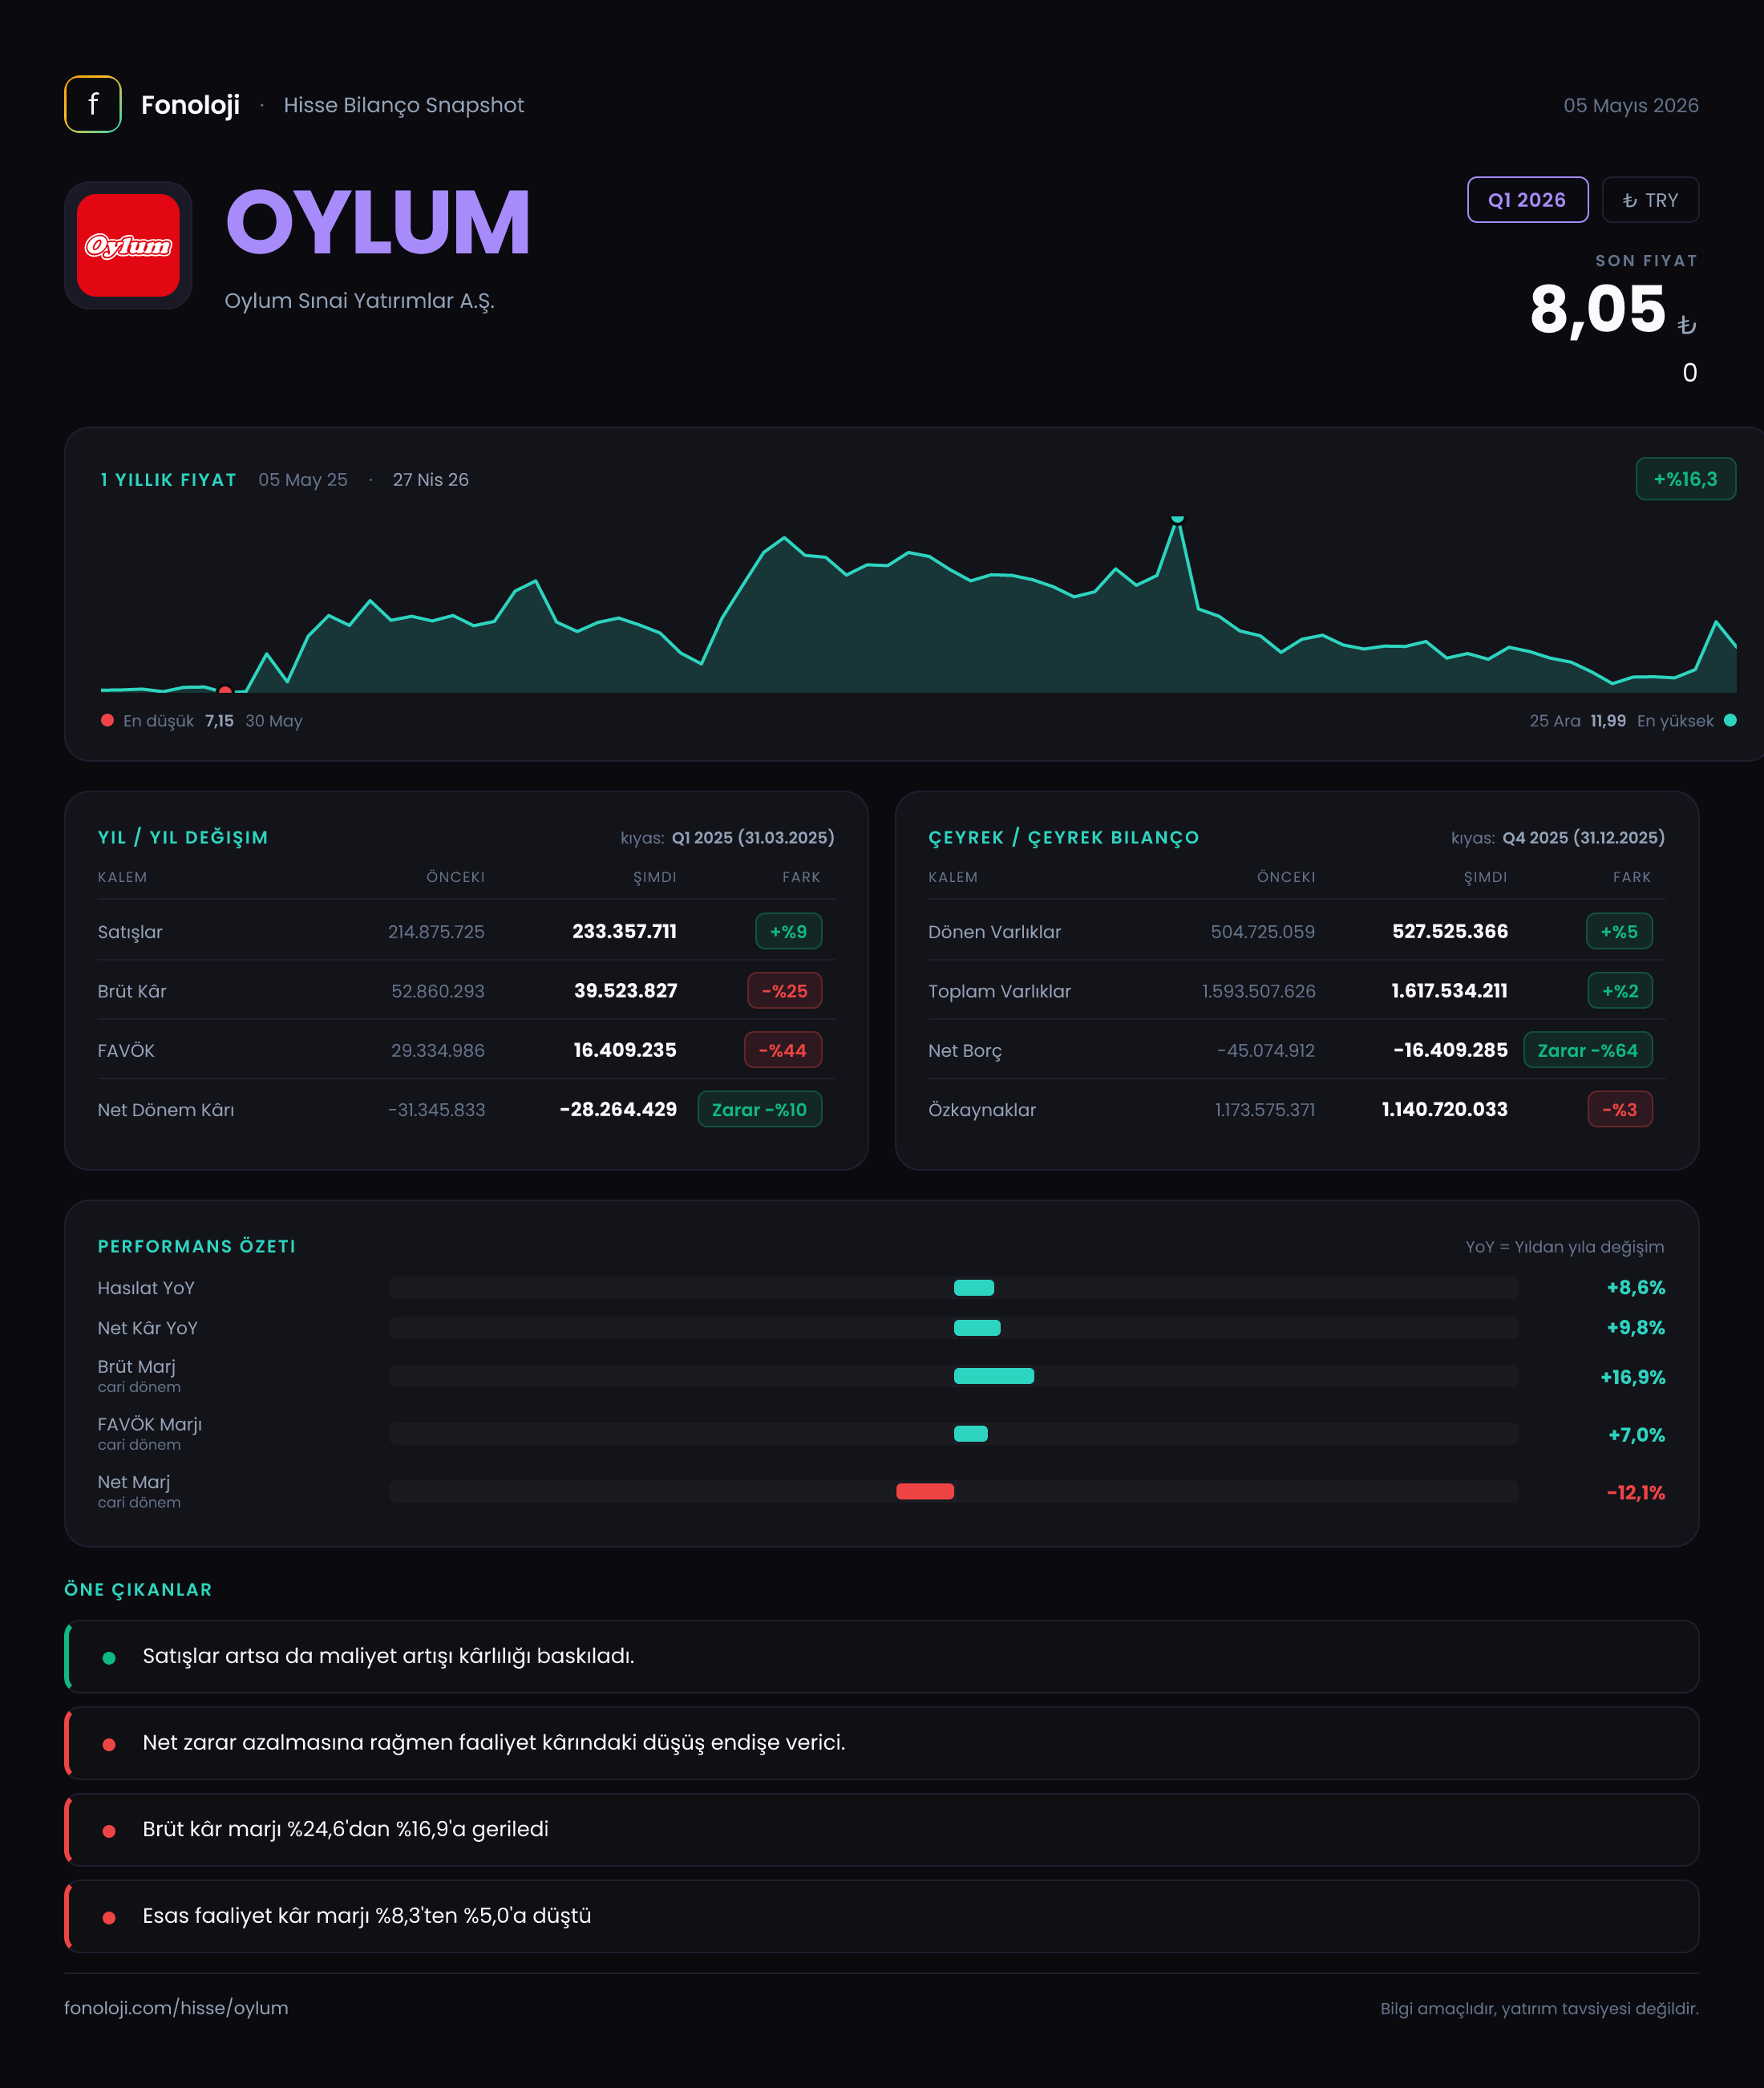Click the green dot on first highlight
The image size is (1764, 2088).
pos(109,1657)
